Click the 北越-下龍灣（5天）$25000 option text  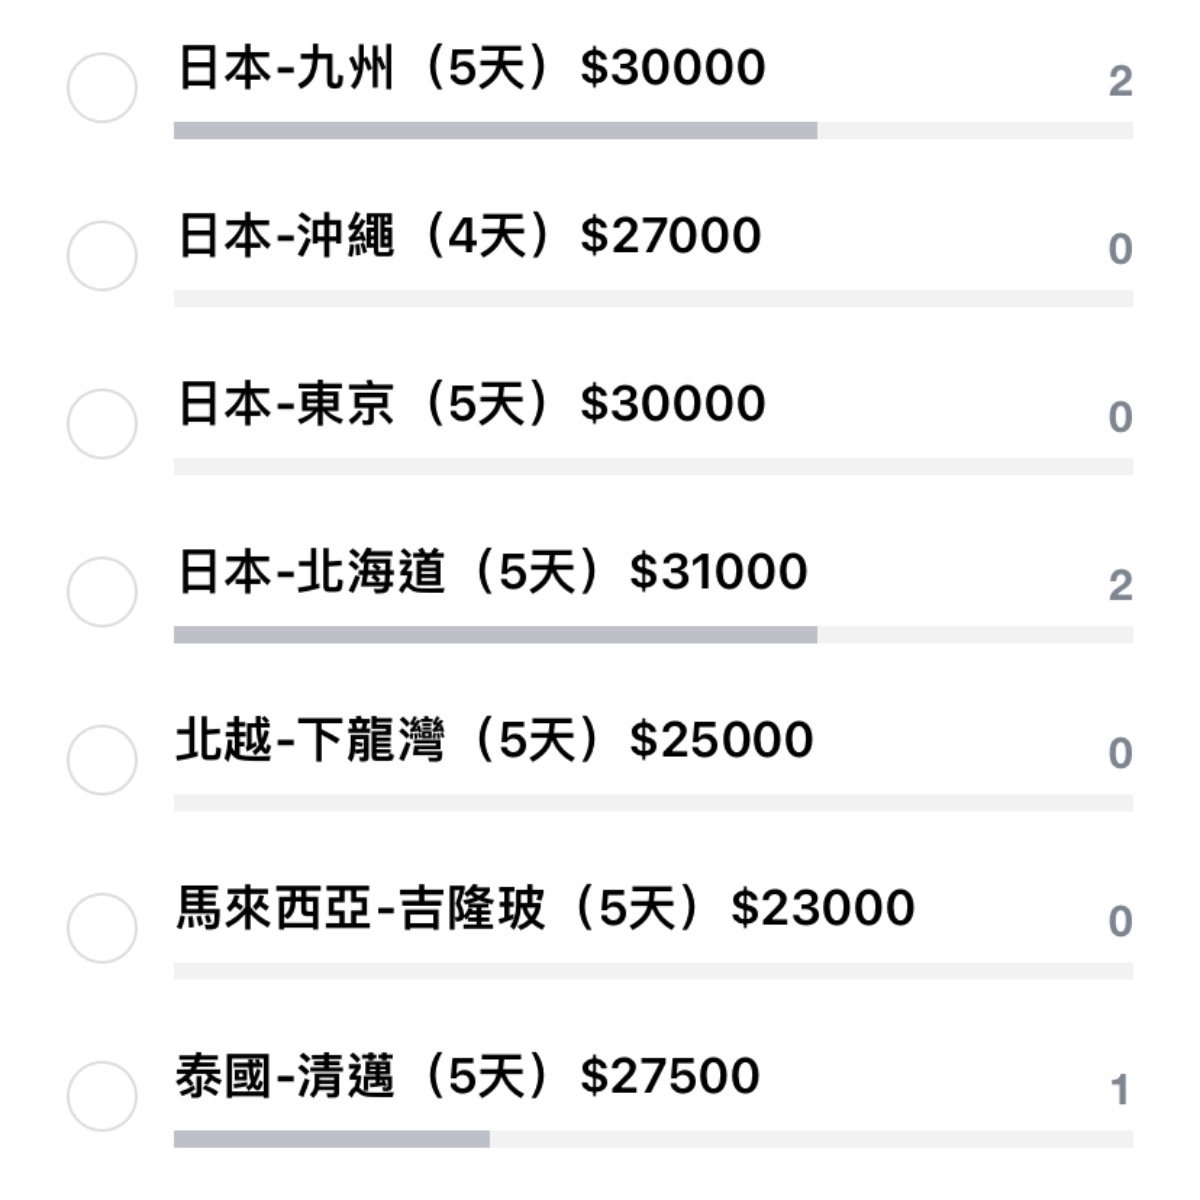495,740
